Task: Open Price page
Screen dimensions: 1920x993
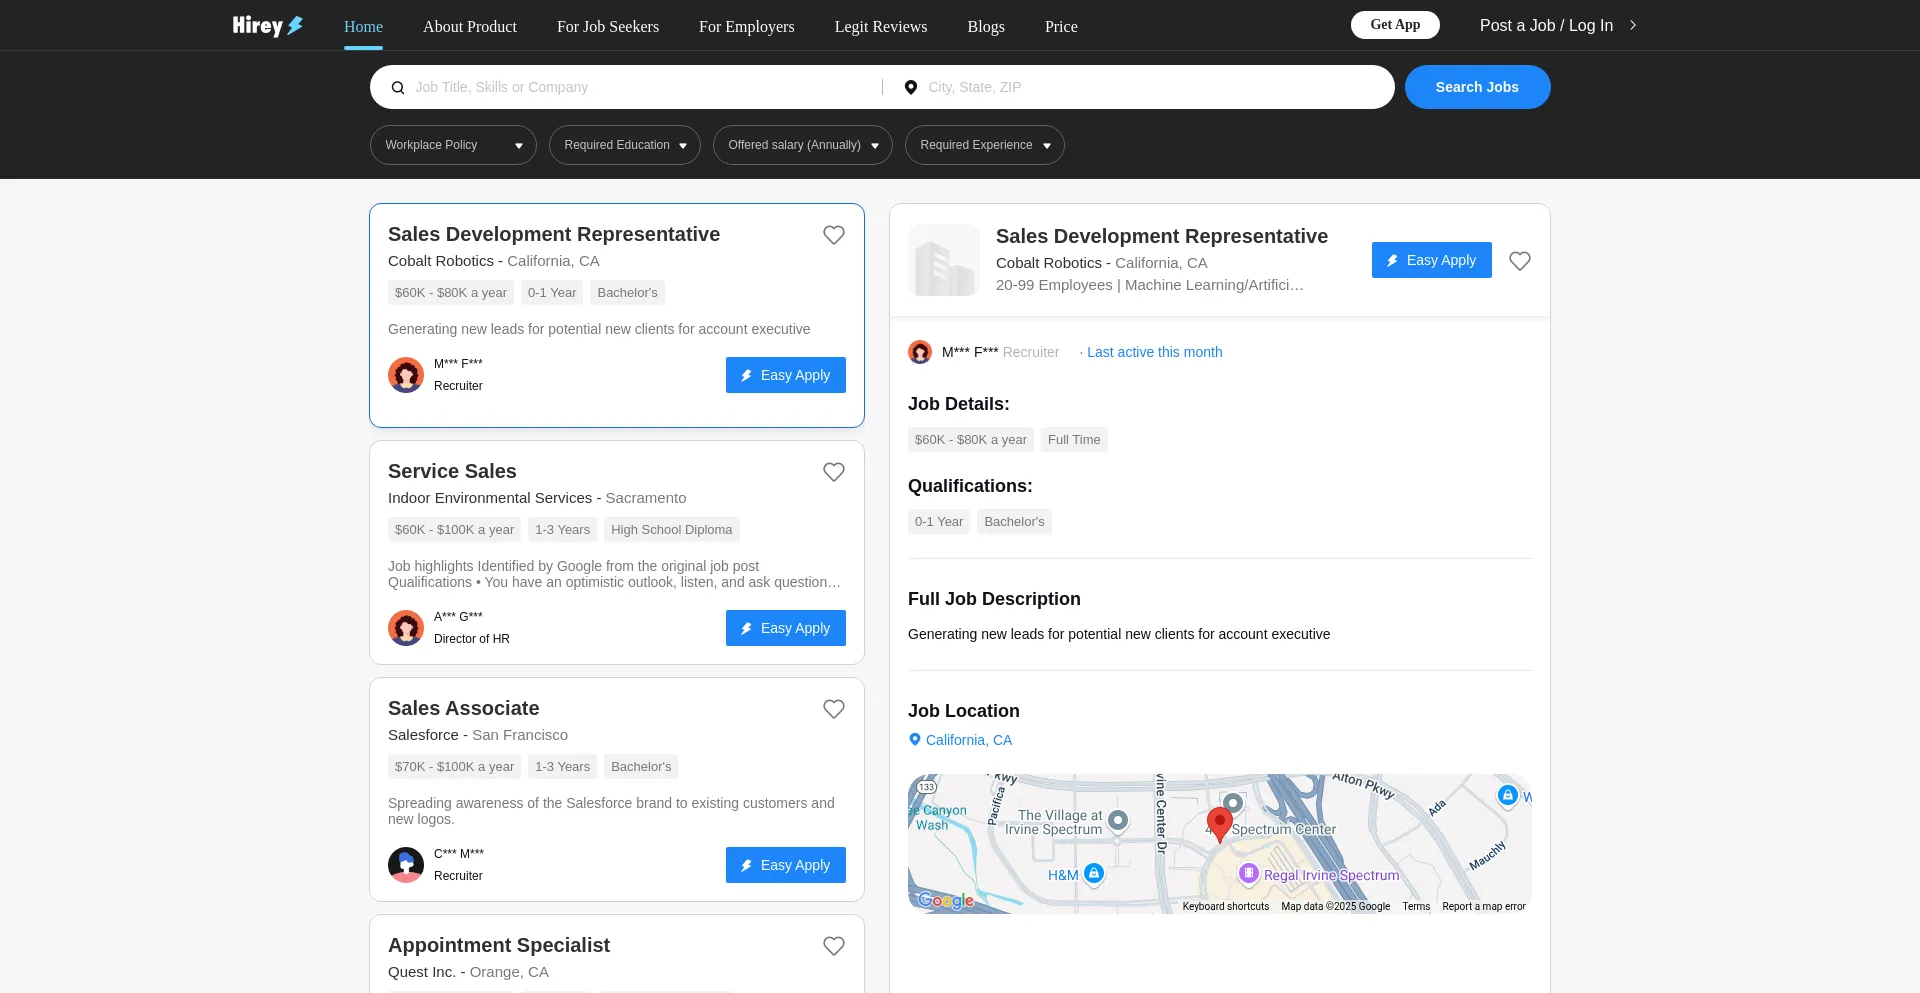Action: tap(1061, 27)
